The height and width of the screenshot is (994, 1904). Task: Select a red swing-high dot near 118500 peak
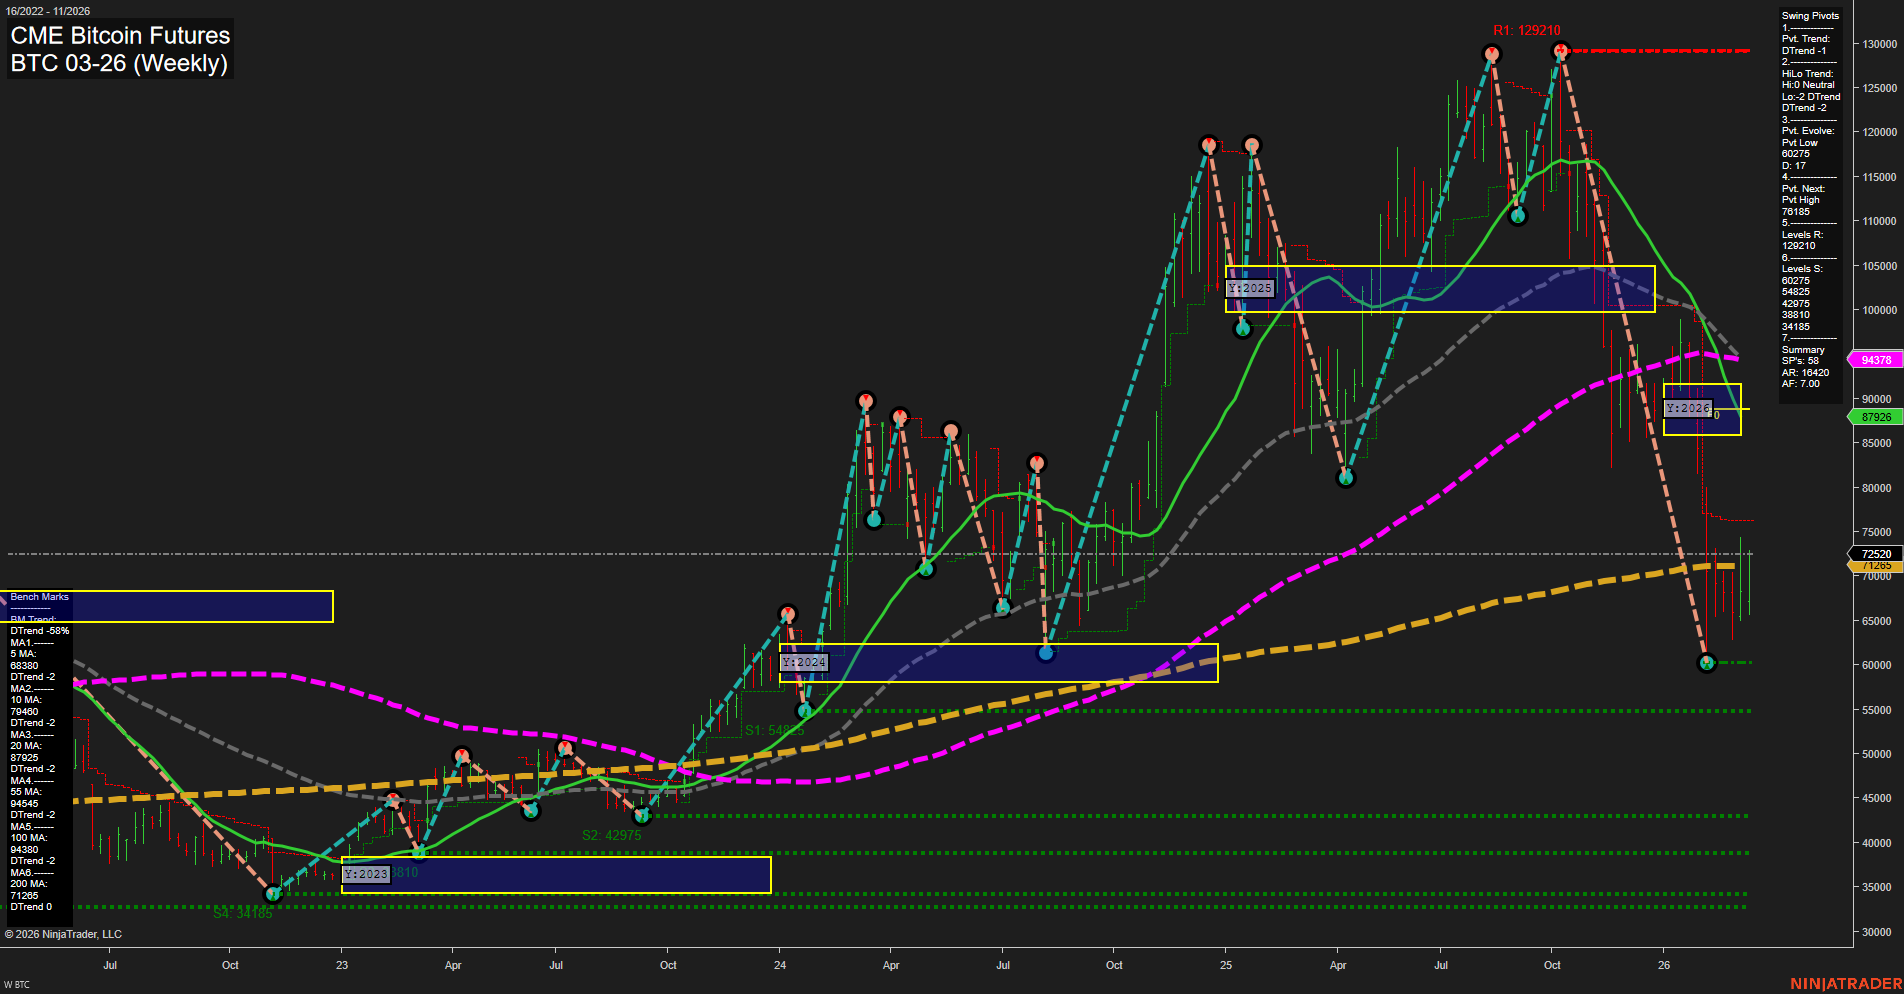(x=1208, y=144)
